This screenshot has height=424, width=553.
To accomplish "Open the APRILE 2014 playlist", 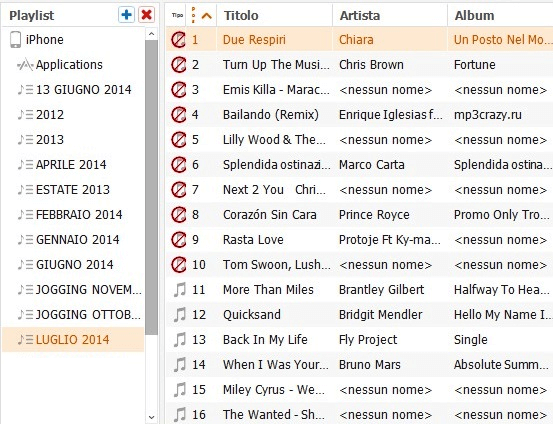I will pyautogui.click(x=71, y=165).
